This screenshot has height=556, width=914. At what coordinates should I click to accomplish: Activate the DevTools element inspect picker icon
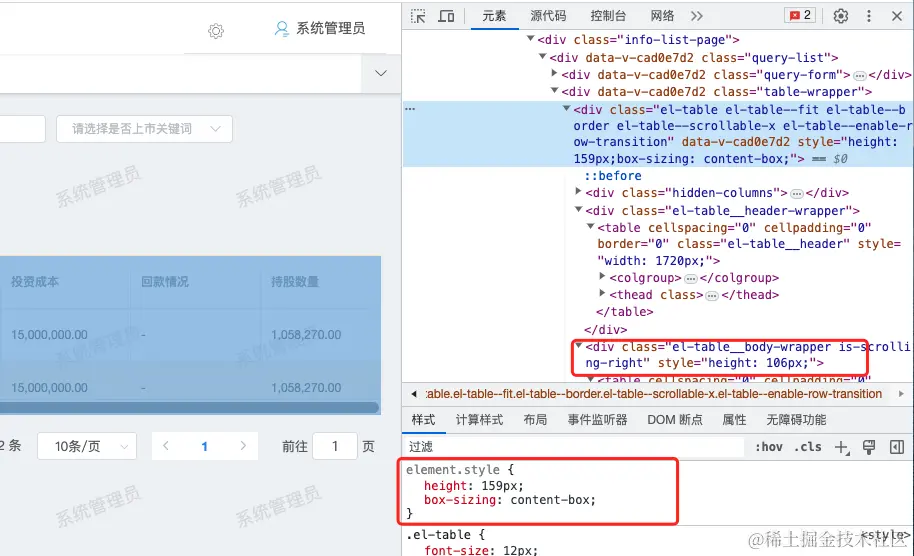click(x=418, y=16)
